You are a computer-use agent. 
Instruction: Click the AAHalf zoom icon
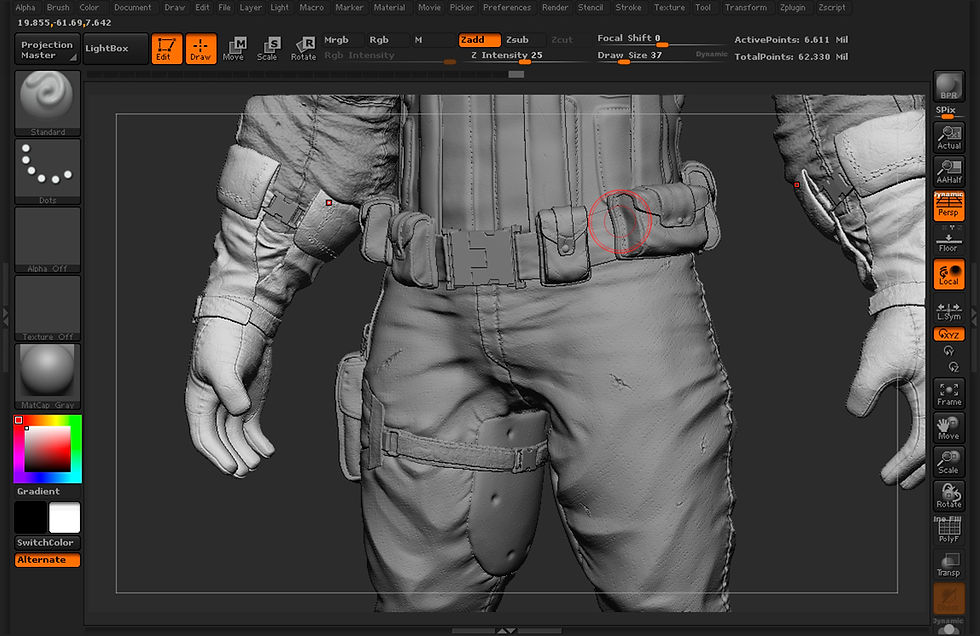click(948, 172)
